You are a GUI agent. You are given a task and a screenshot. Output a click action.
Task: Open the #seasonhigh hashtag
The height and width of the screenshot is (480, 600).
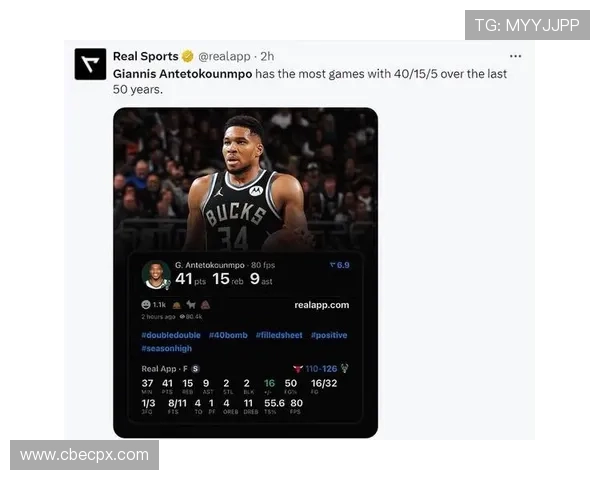(x=167, y=348)
